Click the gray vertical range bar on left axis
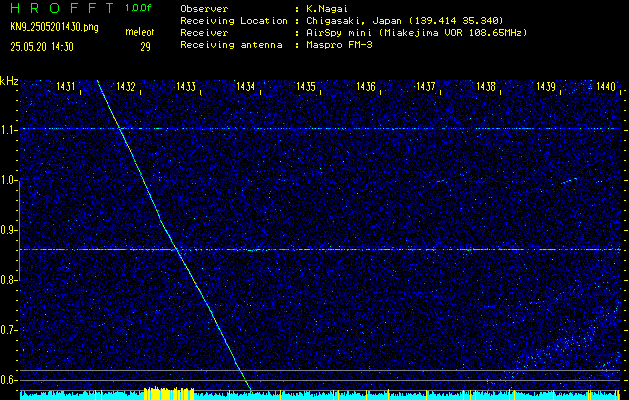Viewport: 629px width, 400px height. (19, 231)
